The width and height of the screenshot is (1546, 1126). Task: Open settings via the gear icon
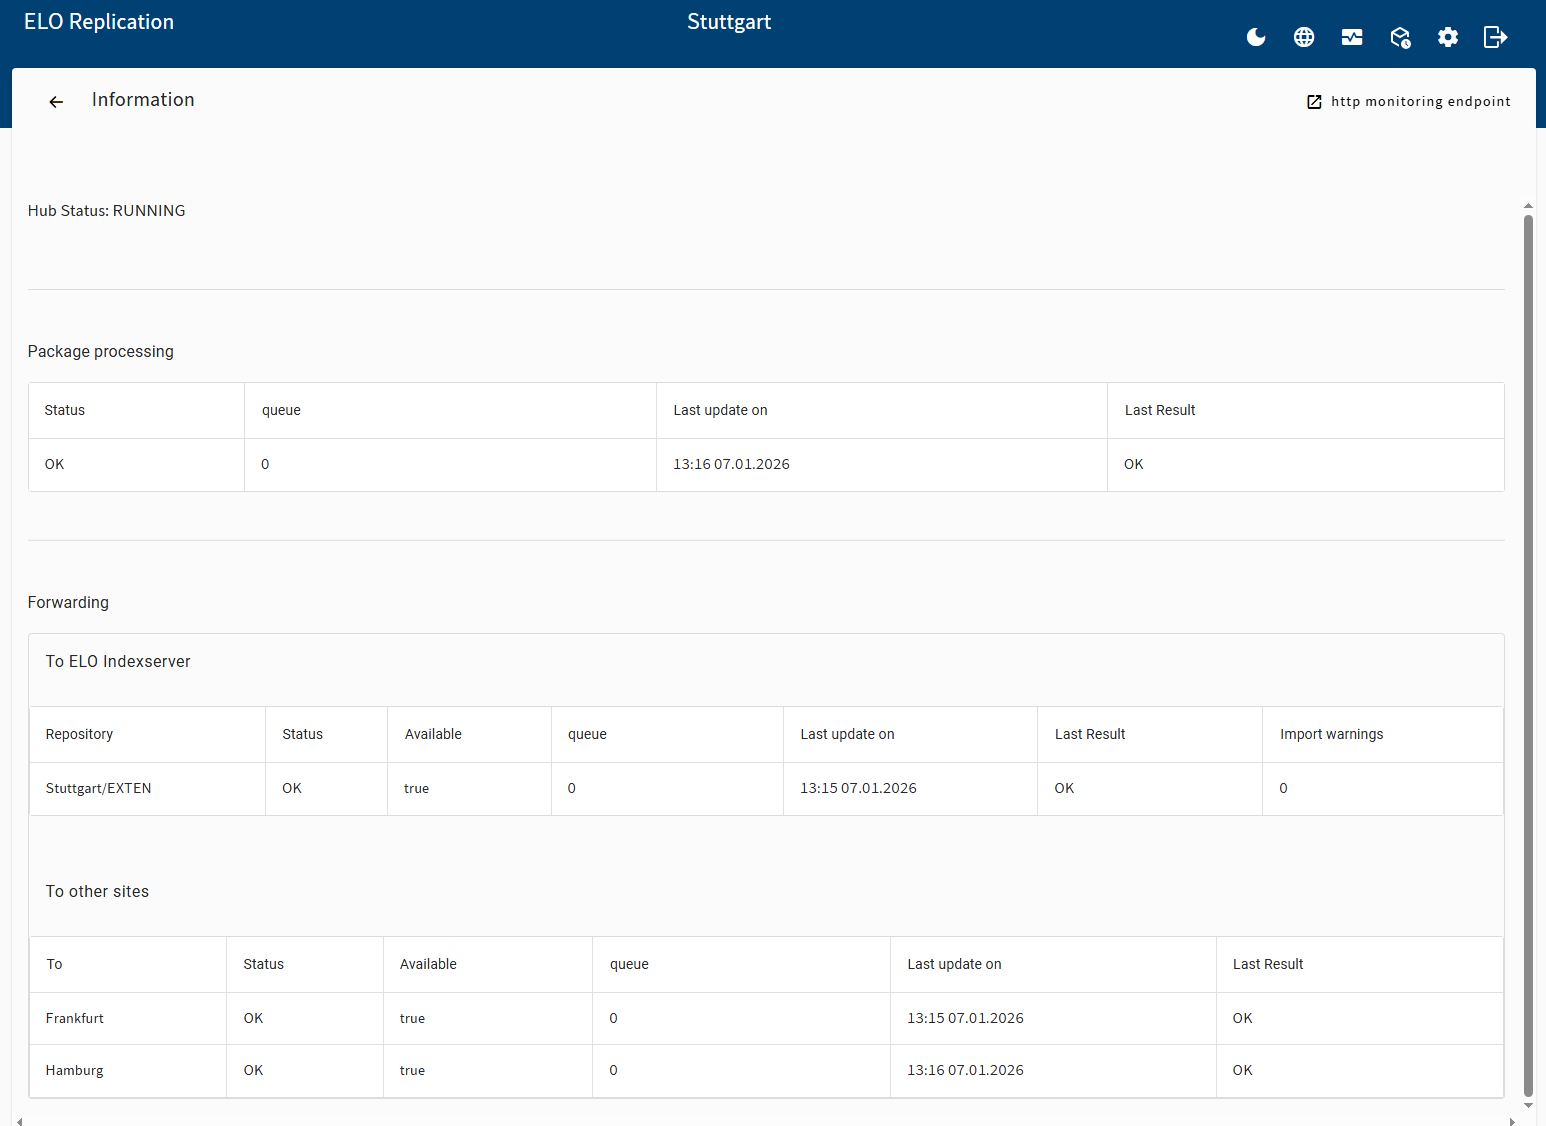(1448, 37)
